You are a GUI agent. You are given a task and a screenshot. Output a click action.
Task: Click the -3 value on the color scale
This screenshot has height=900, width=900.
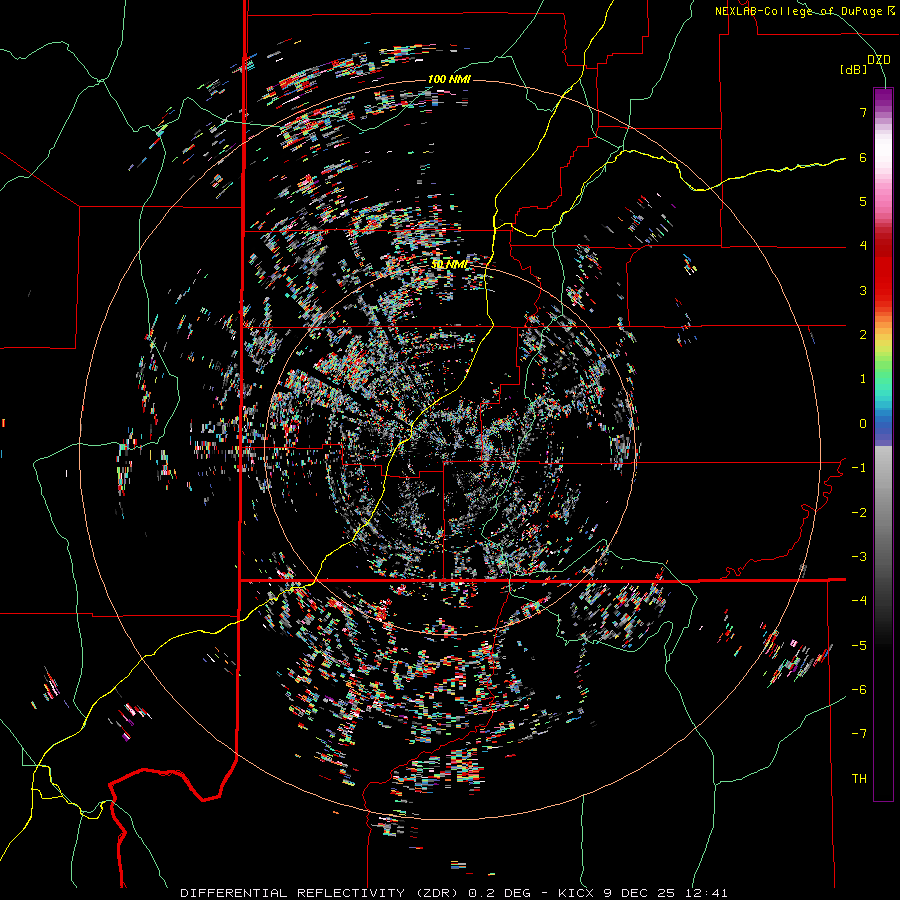click(x=859, y=557)
